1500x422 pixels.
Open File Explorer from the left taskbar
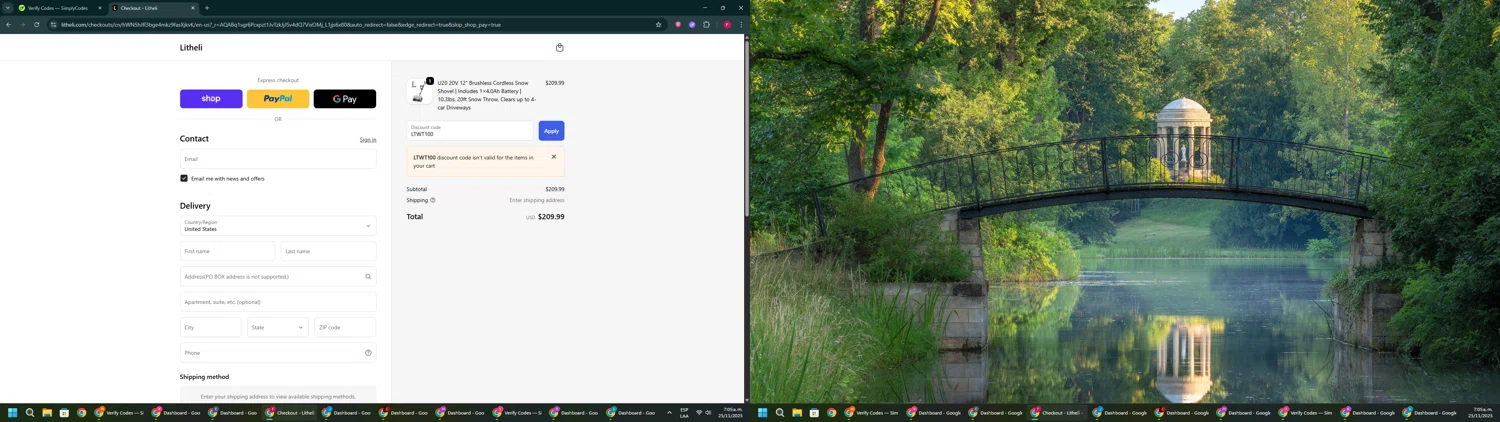coord(47,412)
